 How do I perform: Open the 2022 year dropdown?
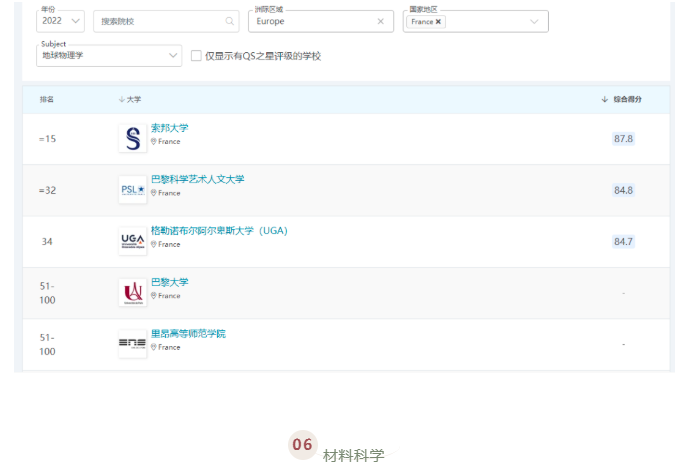(60, 21)
